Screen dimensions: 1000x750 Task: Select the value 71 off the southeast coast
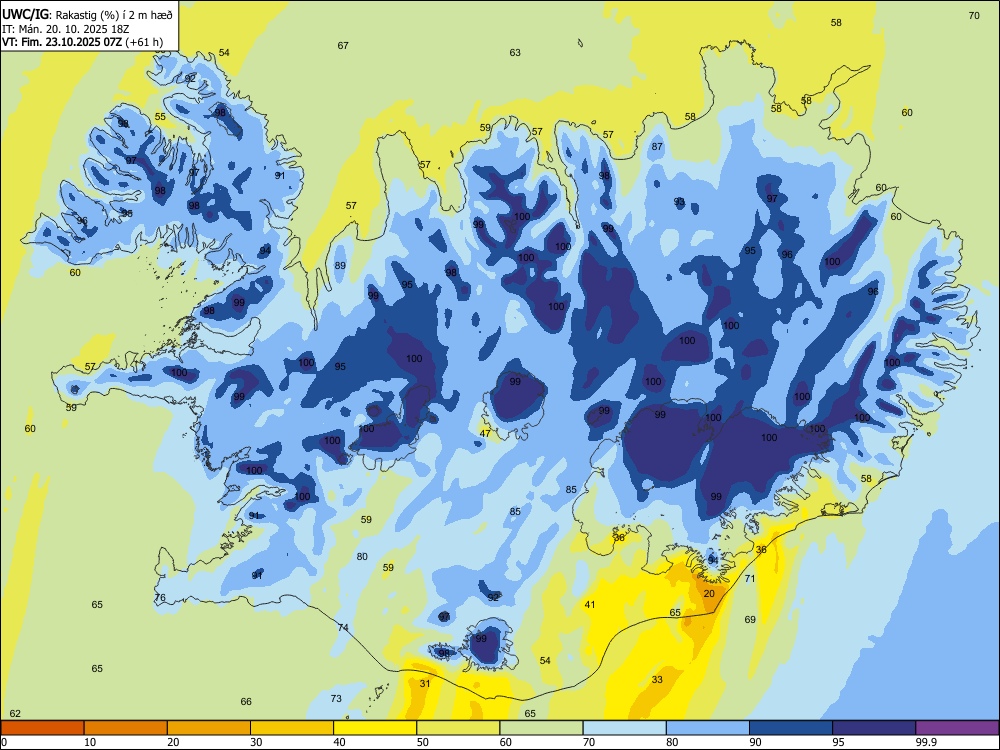coord(750,579)
